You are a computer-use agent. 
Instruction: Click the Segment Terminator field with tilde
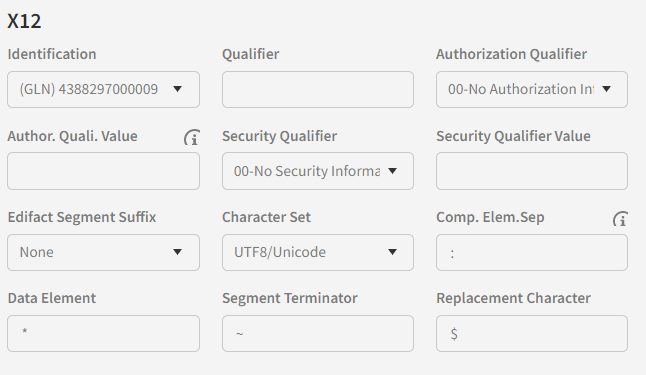318,333
